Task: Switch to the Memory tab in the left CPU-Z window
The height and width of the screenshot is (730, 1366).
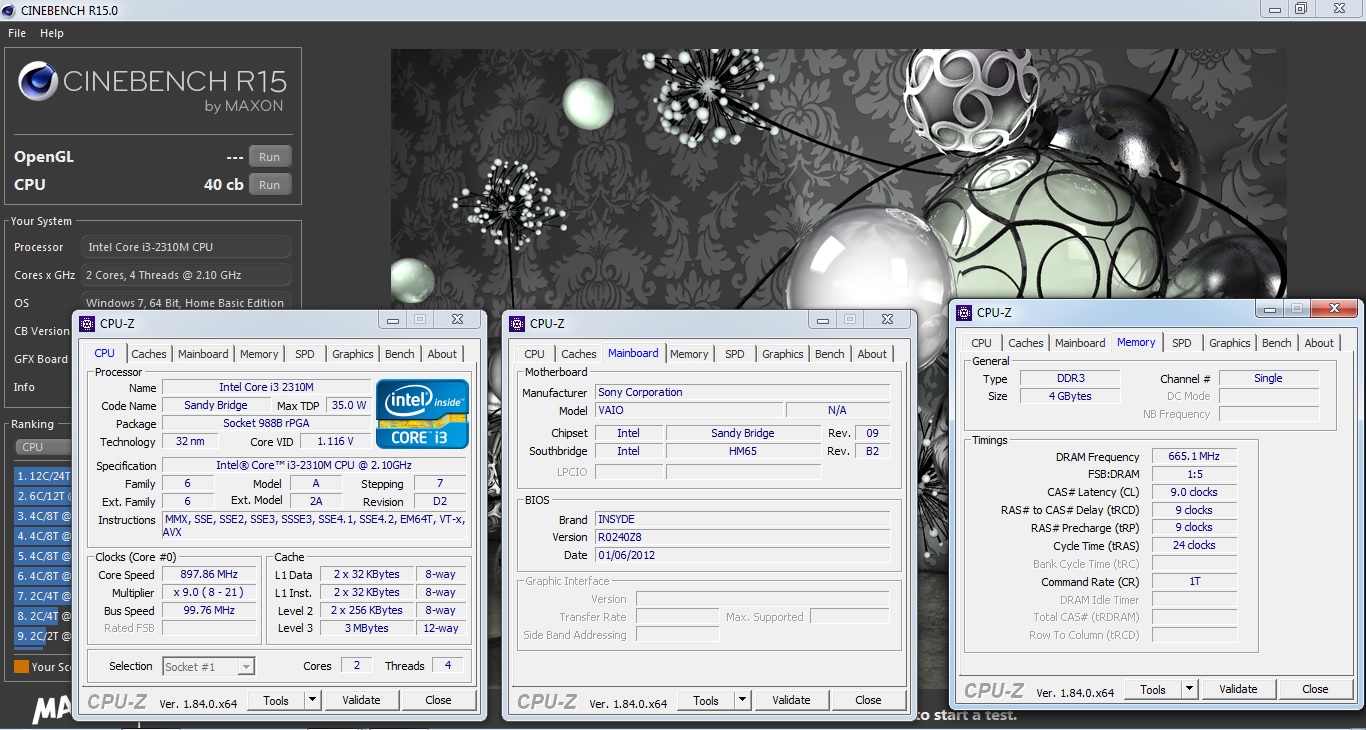Action: 259,354
